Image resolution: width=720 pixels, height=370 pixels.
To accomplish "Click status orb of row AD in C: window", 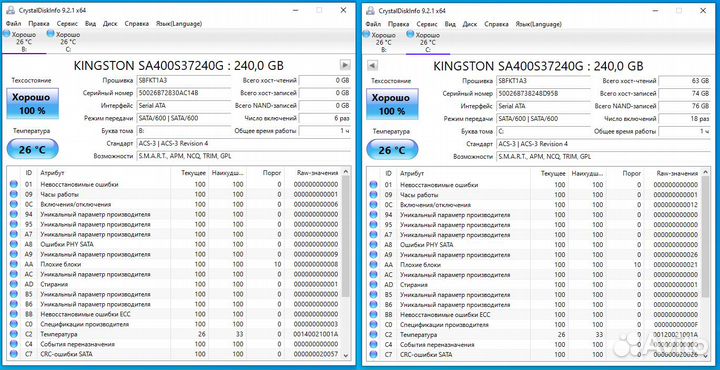I will pyautogui.click(x=373, y=285).
